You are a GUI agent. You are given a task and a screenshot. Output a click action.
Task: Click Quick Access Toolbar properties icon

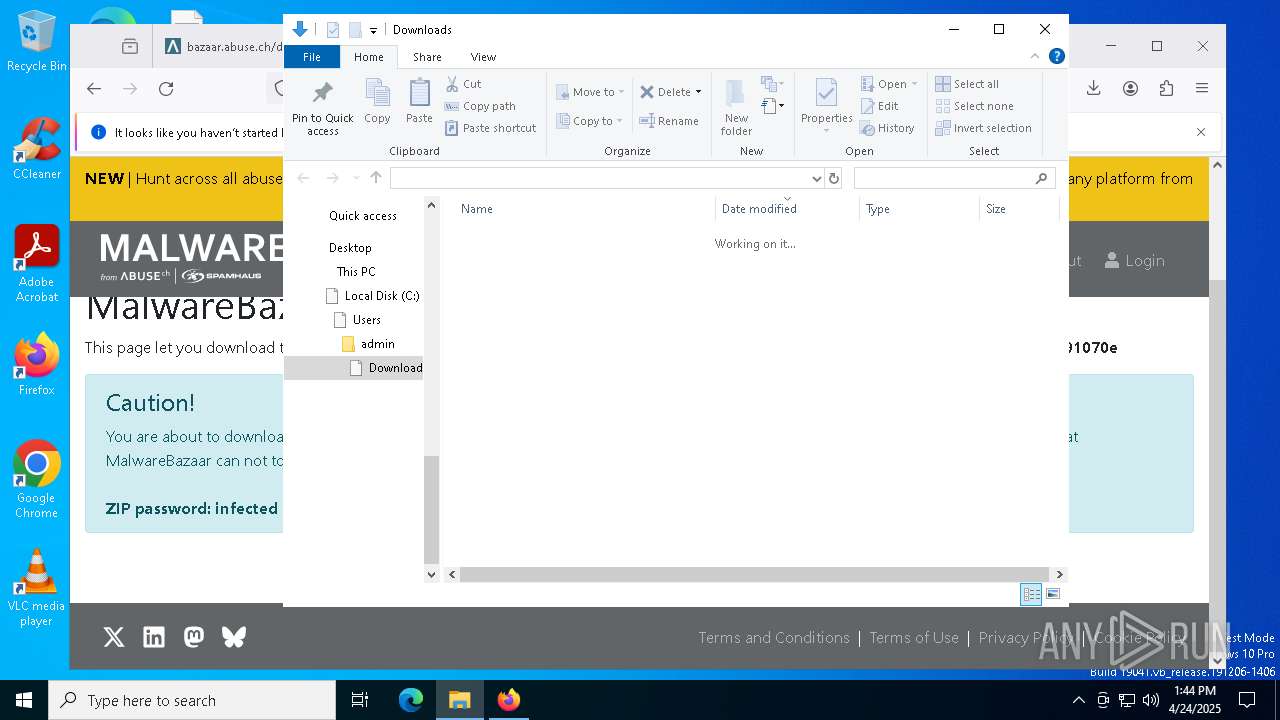pos(333,30)
